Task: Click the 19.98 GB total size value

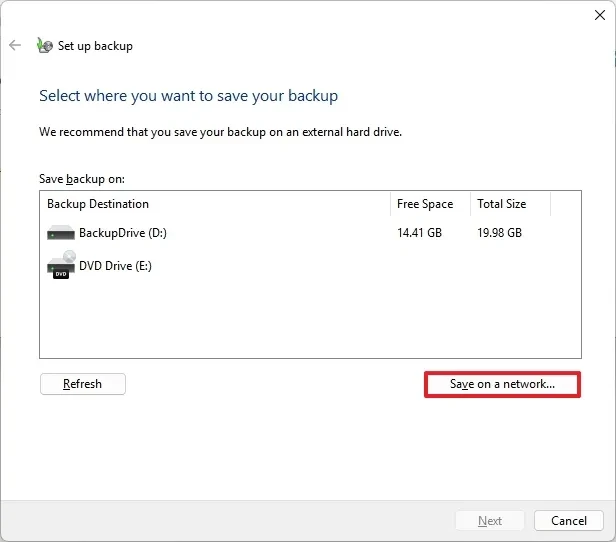Action: [499, 233]
